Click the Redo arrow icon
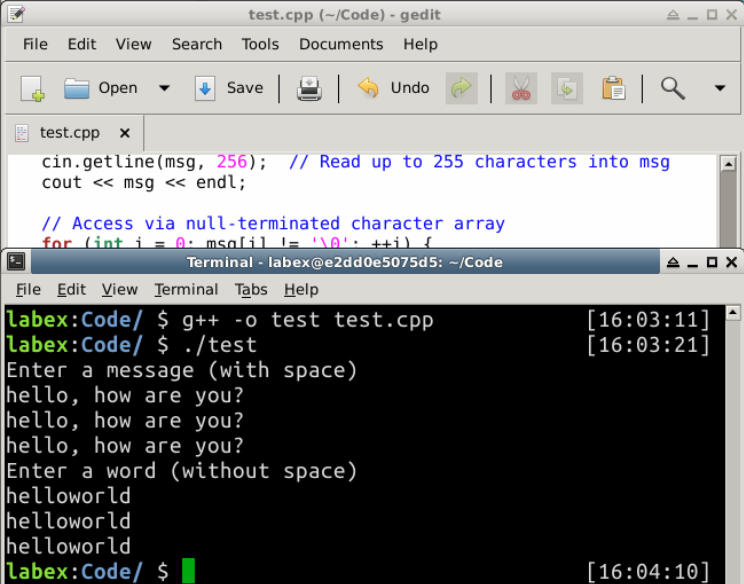This screenshot has height=584, width=744. [461, 88]
